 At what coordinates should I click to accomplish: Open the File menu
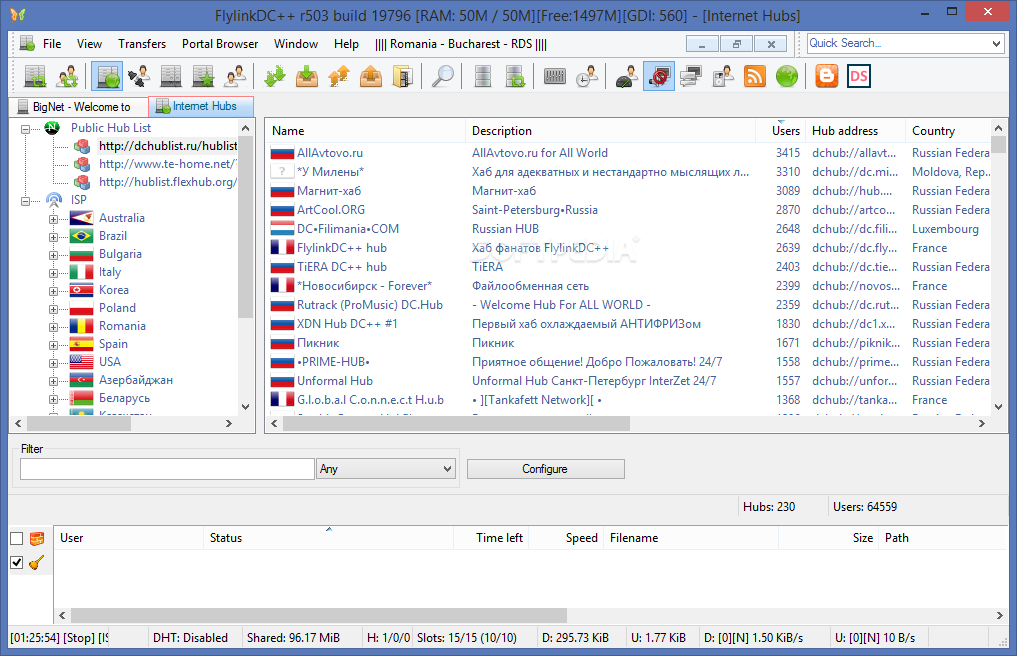pos(52,43)
